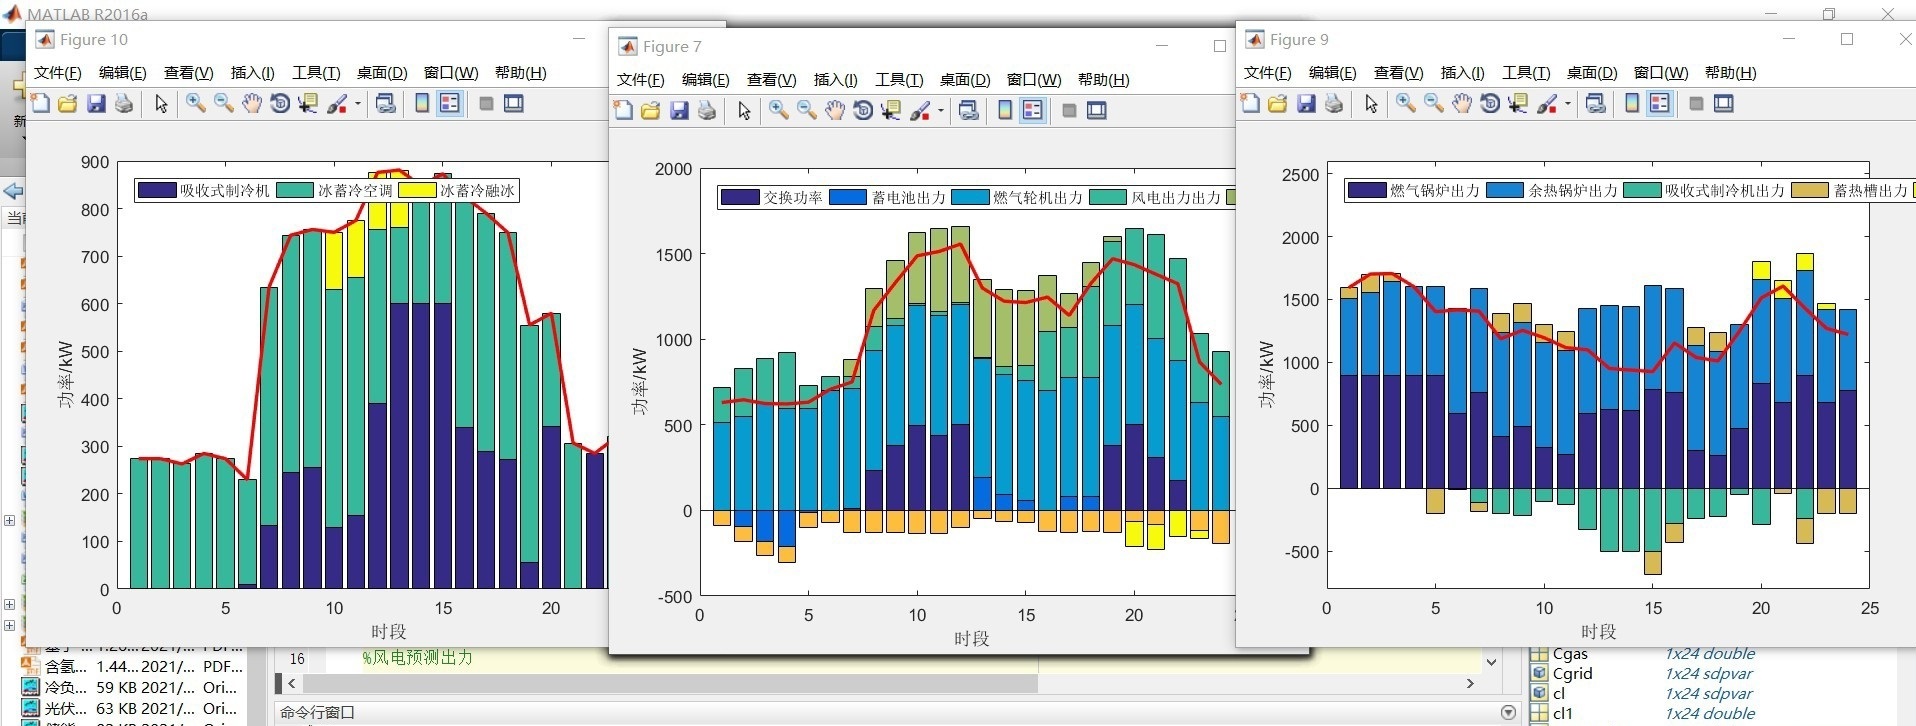Click 桌面(D) menu in Figure 9

(x=1592, y=73)
